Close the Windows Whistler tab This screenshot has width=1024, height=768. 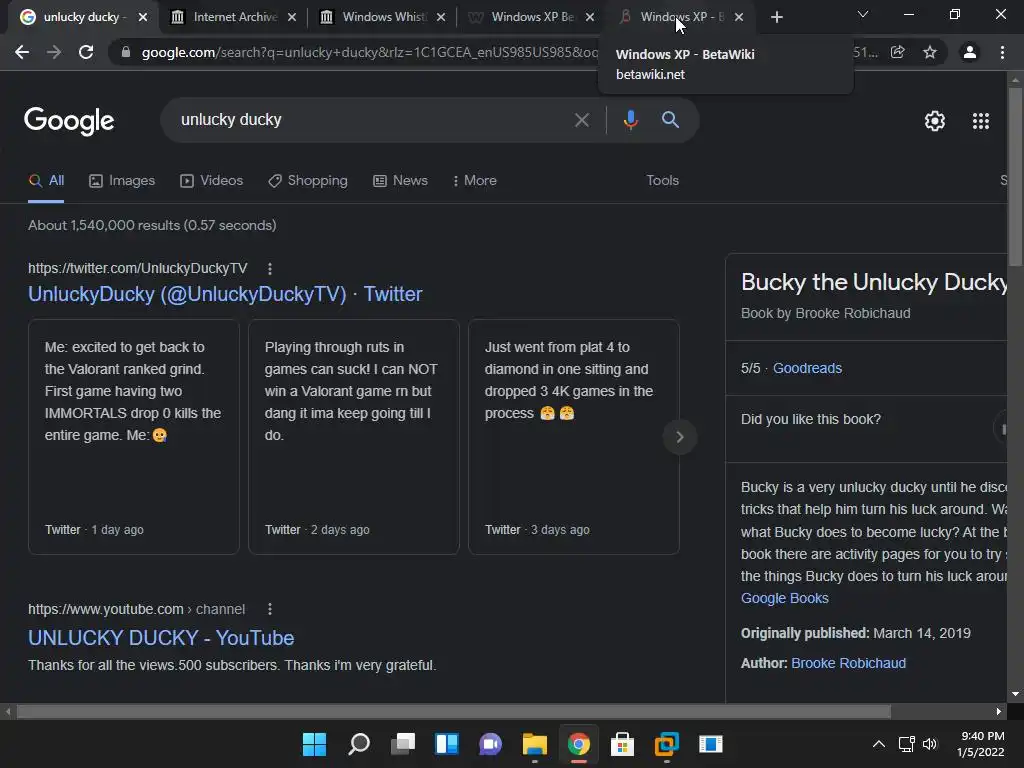pos(441,17)
